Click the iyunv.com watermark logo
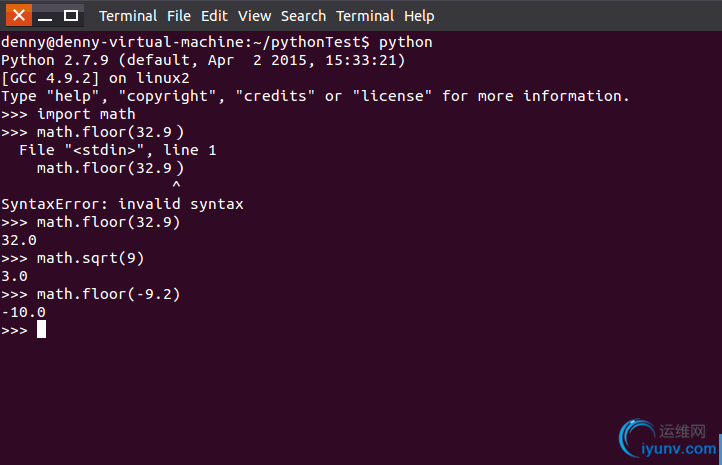This screenshot has height=465, width=722. tap(668, 438)
